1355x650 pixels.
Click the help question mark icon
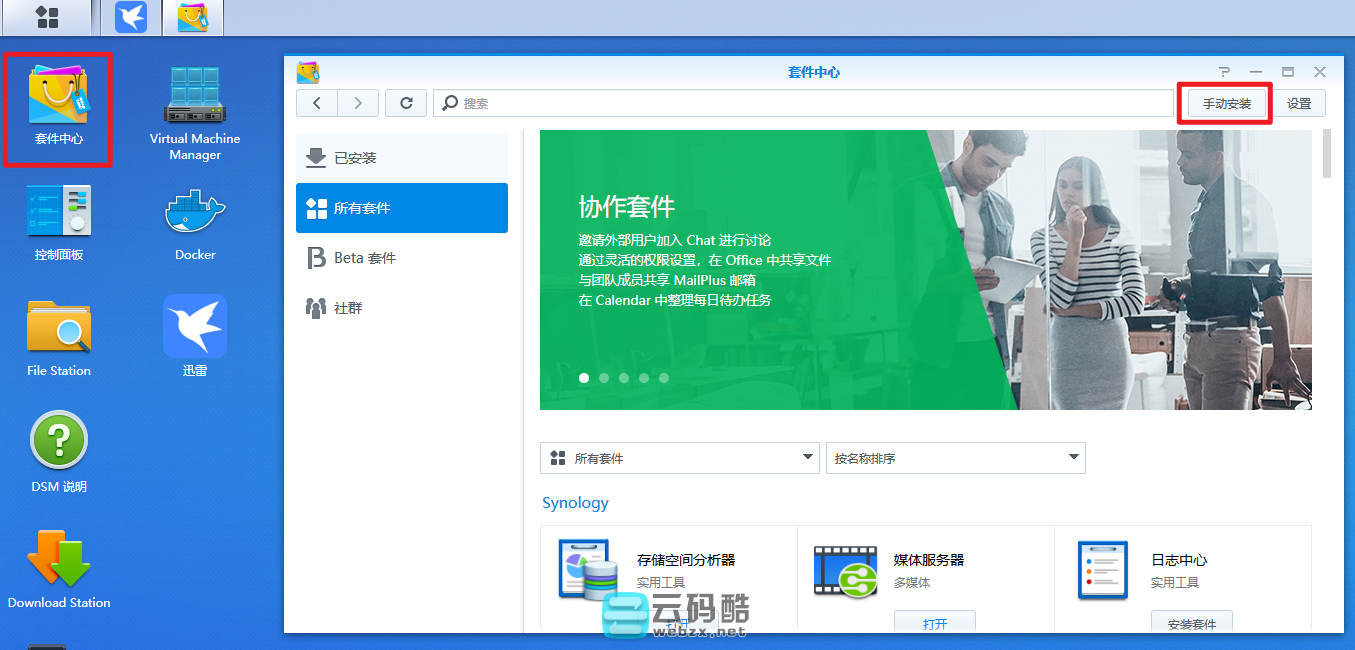(1224, 71)
